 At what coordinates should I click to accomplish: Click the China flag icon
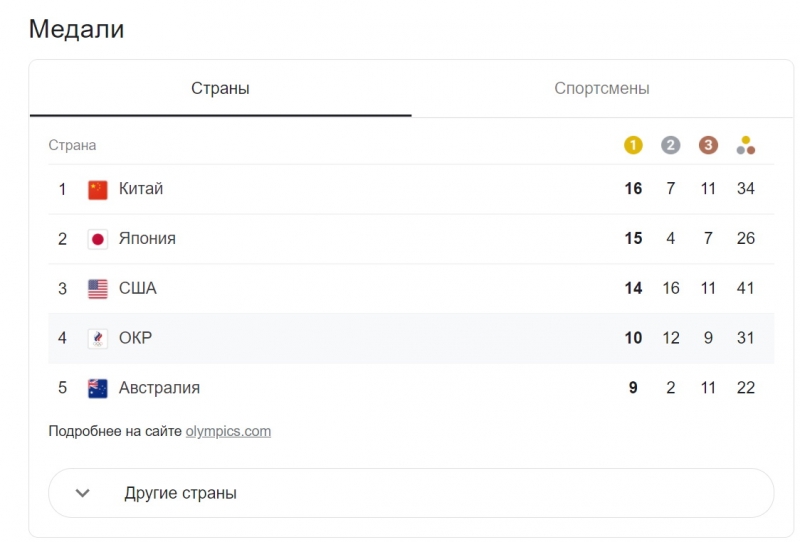point(97,189)
